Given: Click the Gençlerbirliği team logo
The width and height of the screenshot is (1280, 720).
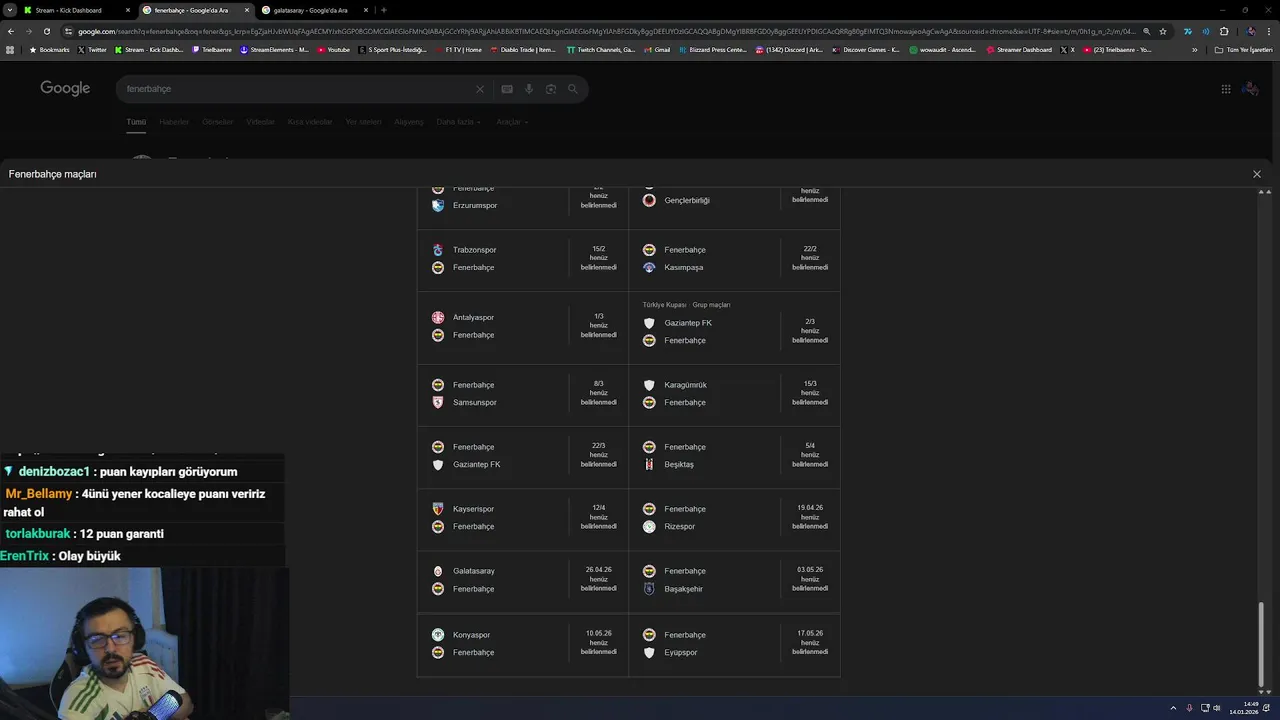Looking at the screenshot, I should click(x=649, y=200).
